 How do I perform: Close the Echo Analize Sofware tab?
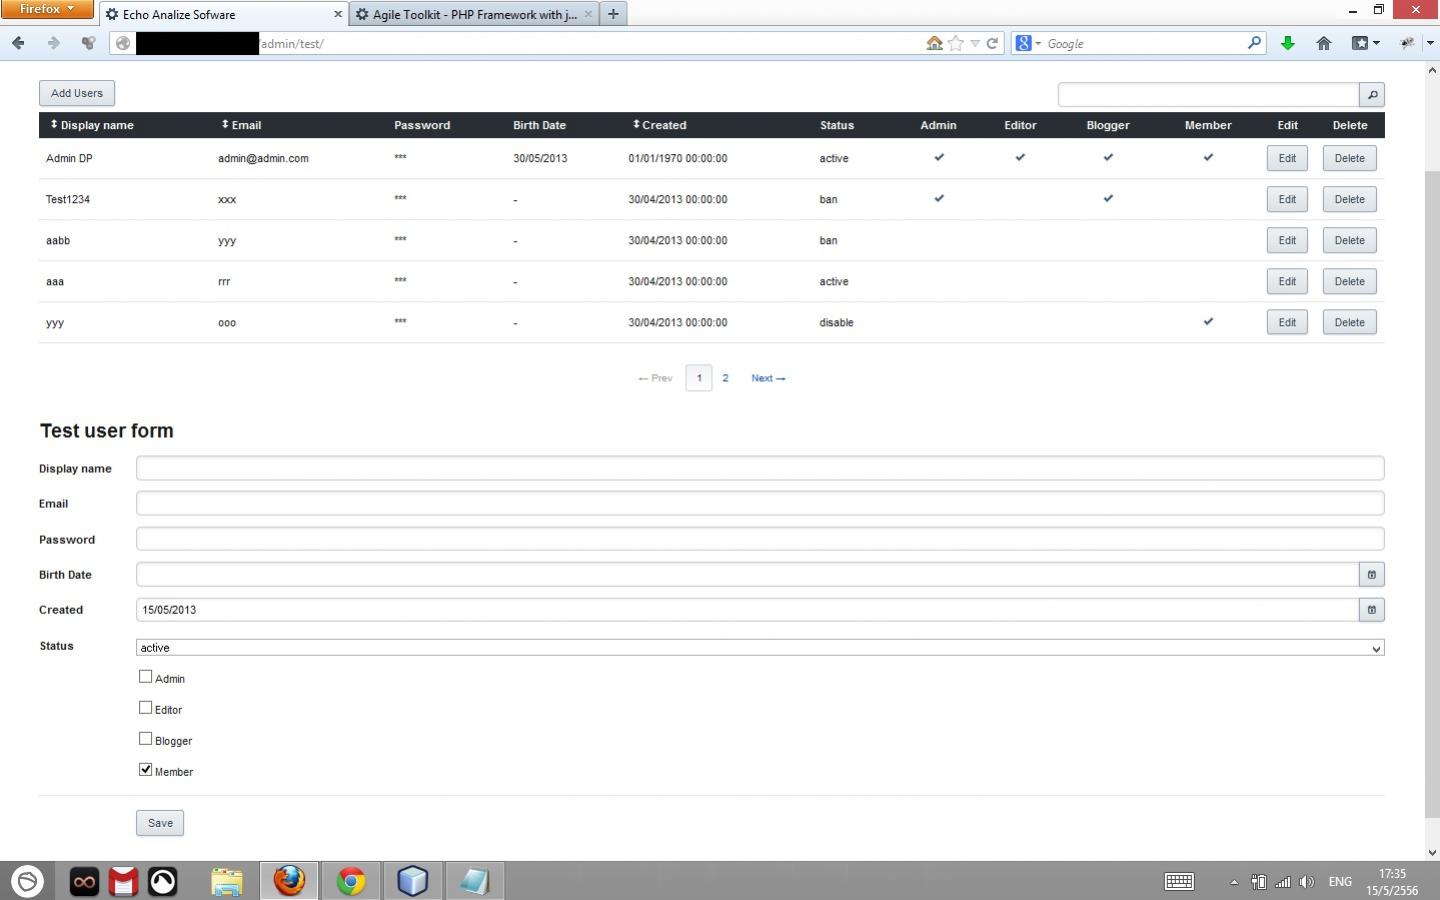point(337,14)
